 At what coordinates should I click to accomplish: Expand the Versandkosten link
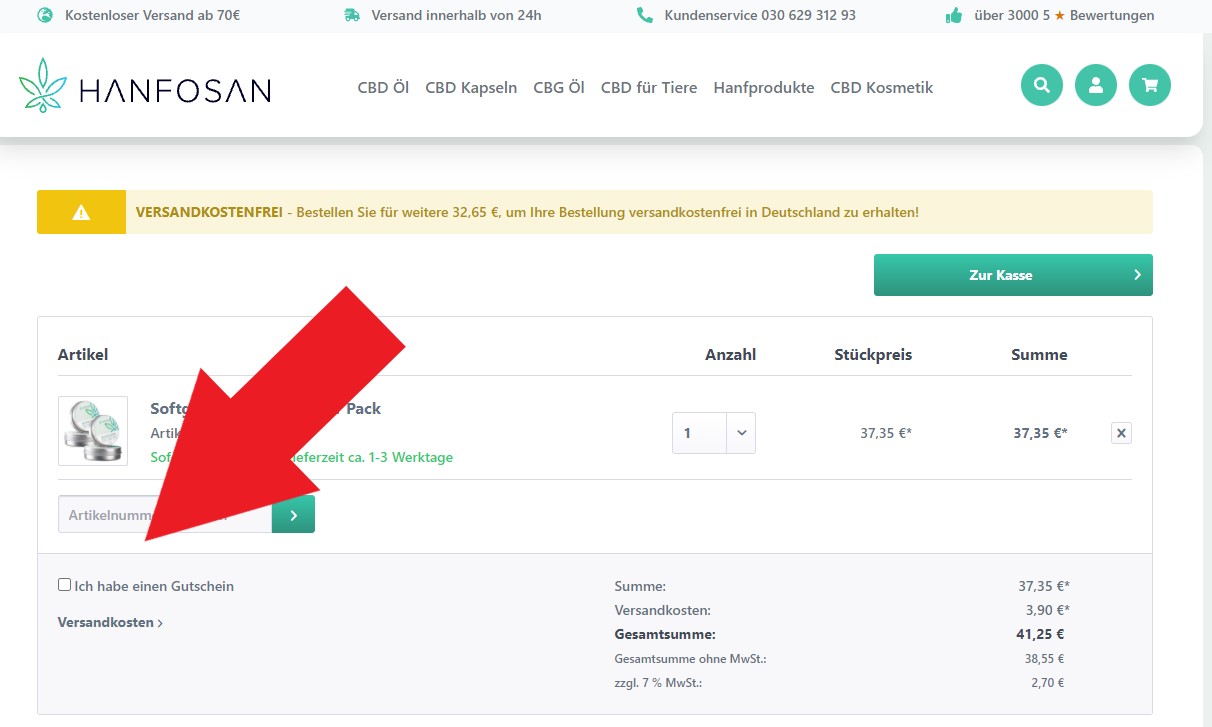click(x=110, y=622)
